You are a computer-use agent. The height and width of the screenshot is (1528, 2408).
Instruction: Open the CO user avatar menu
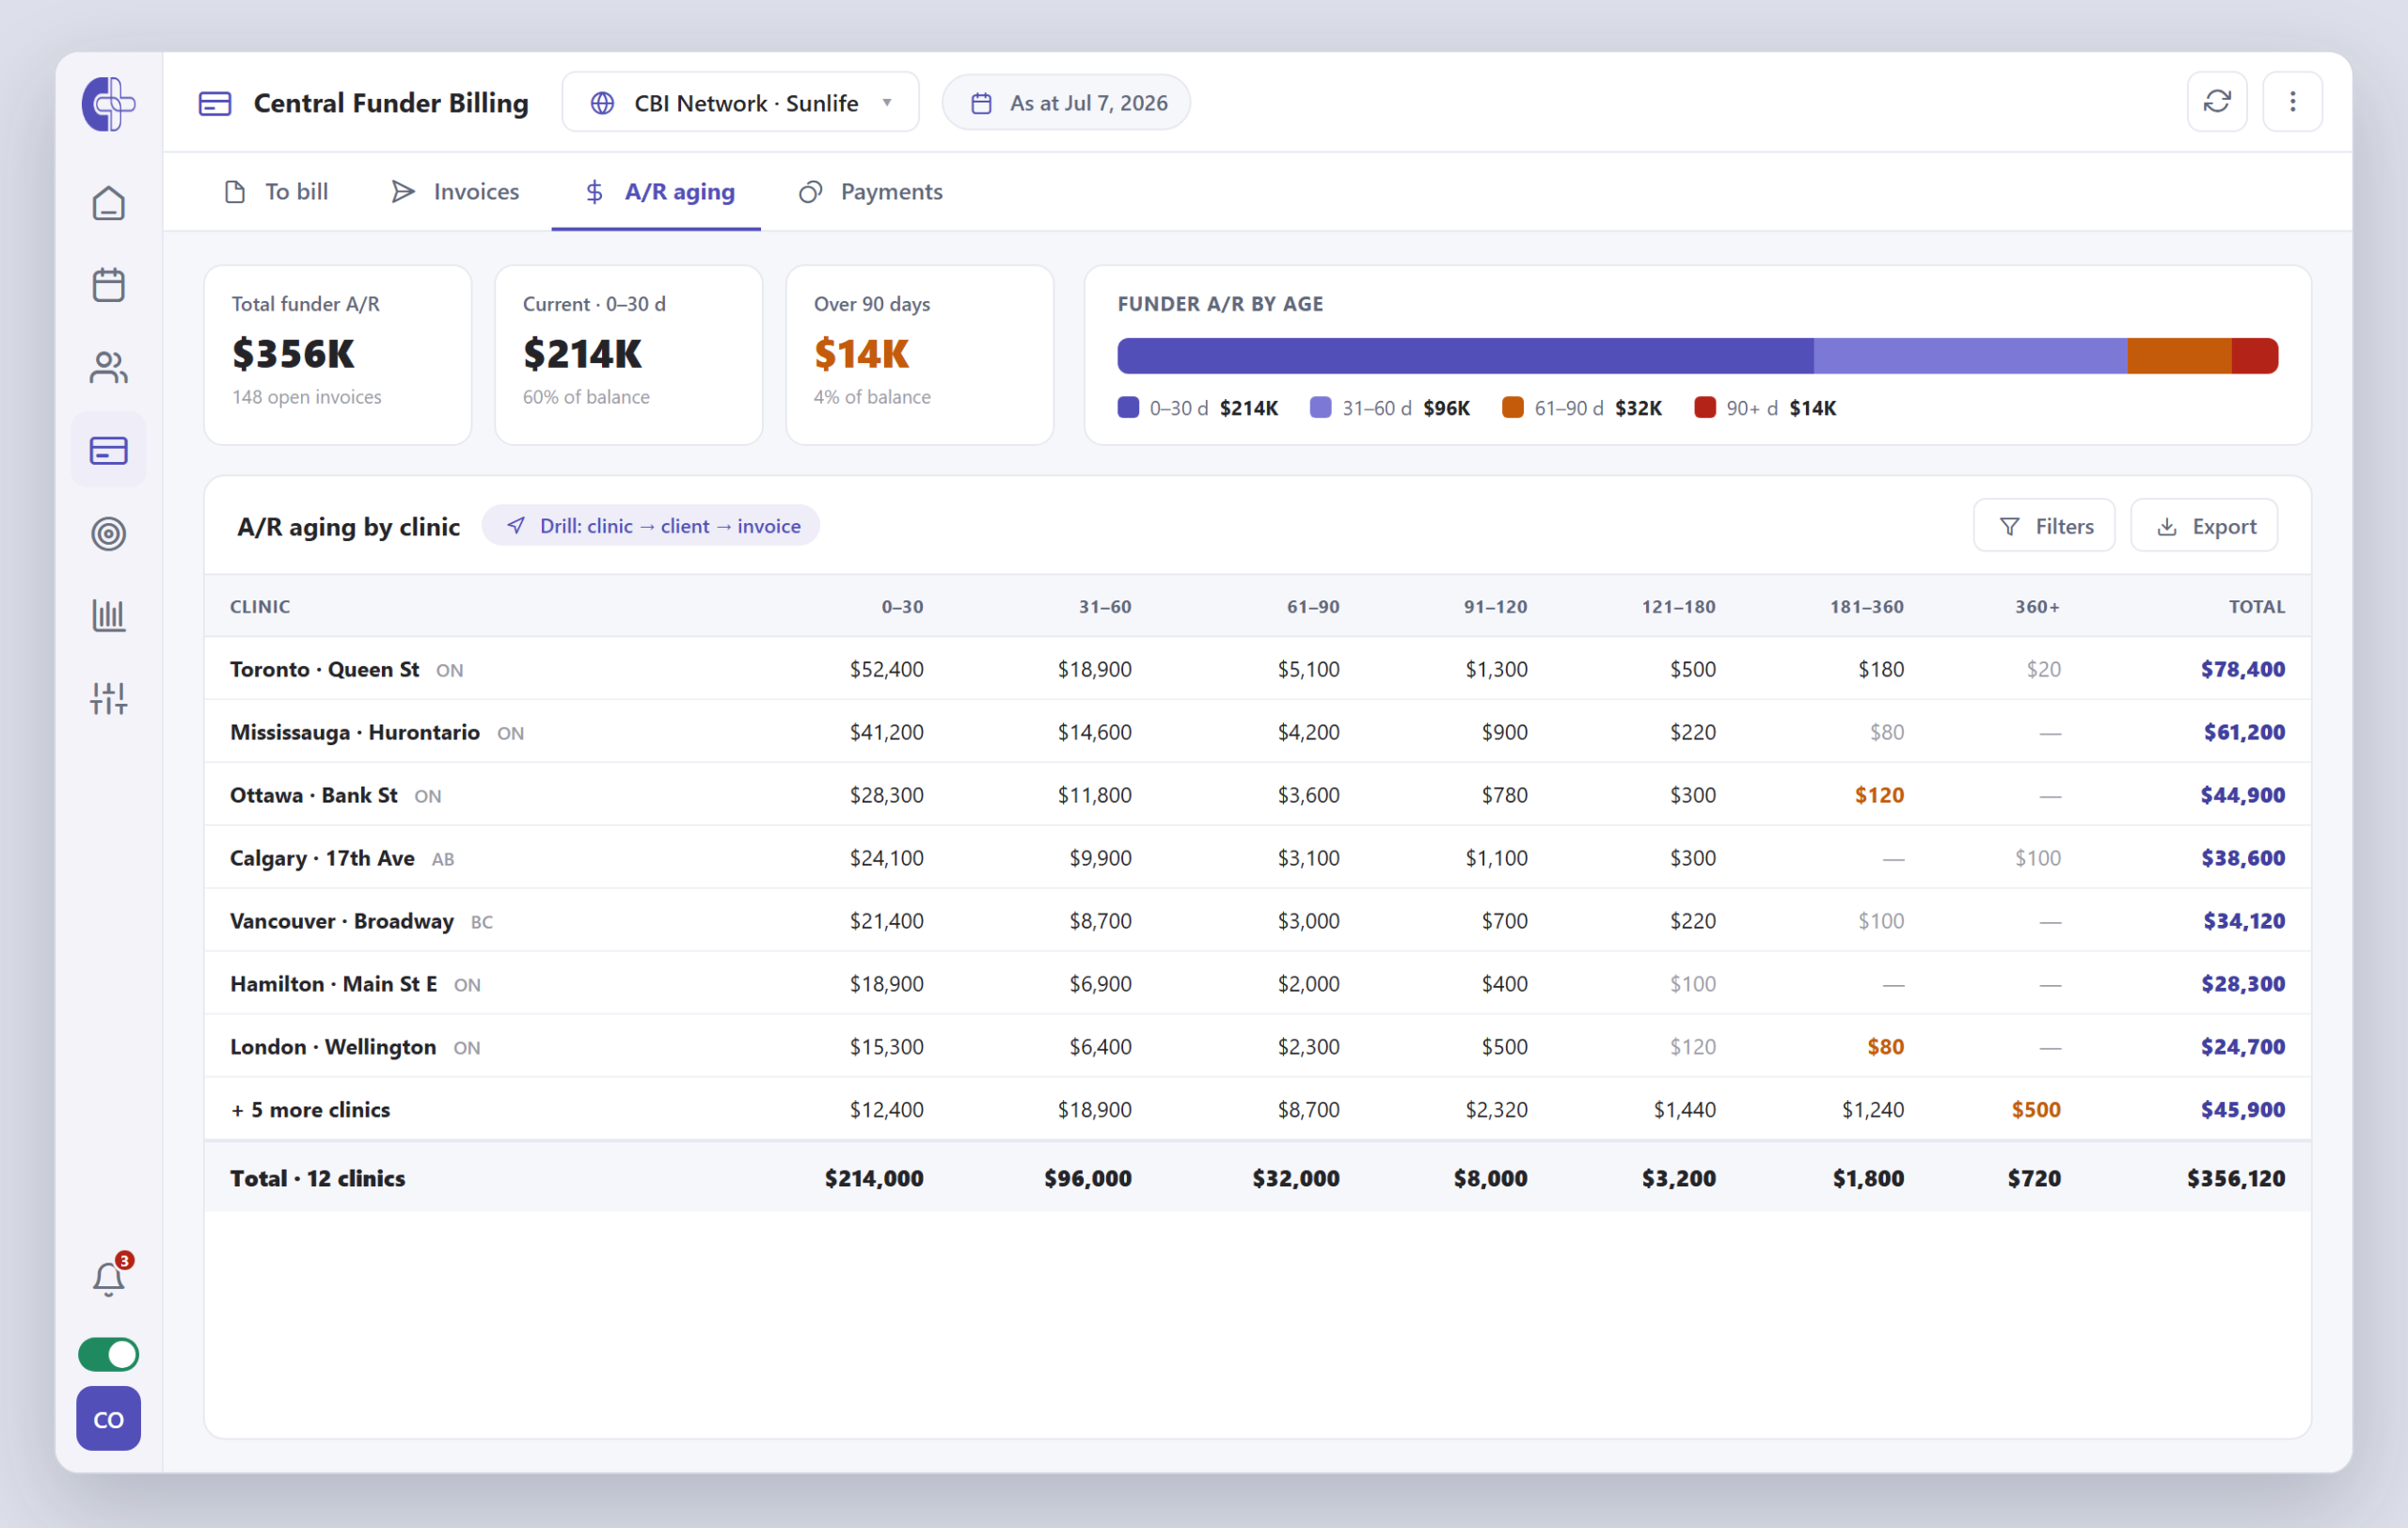pos(108,1419)
